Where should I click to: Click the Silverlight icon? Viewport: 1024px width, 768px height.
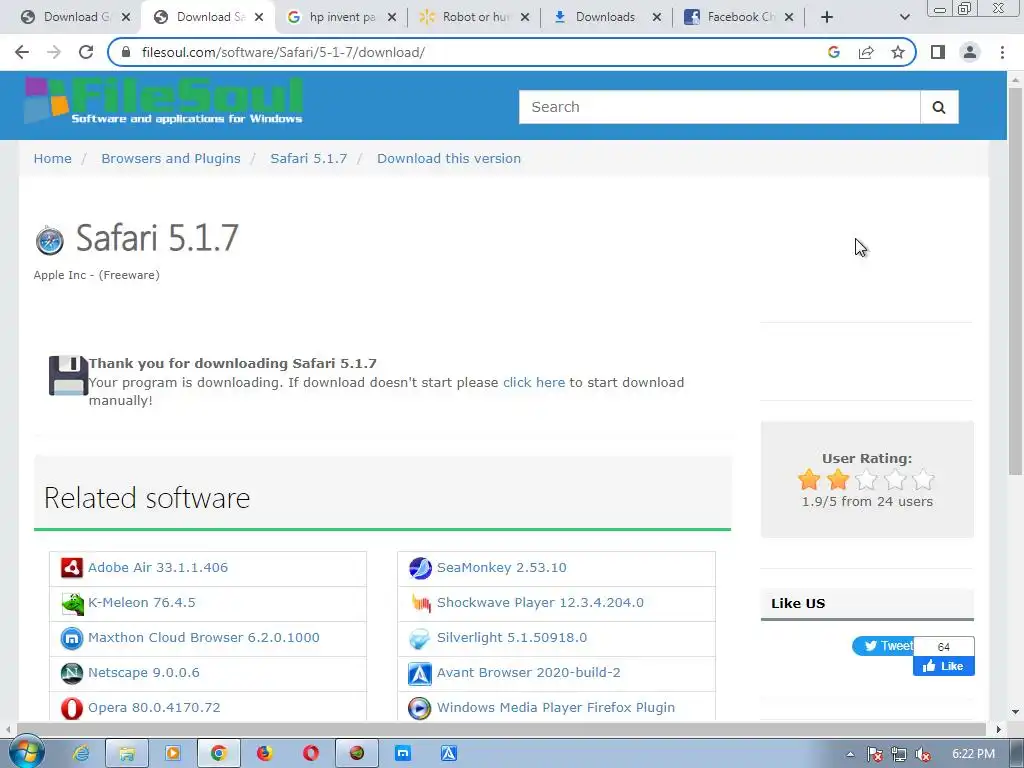point(420,638)
